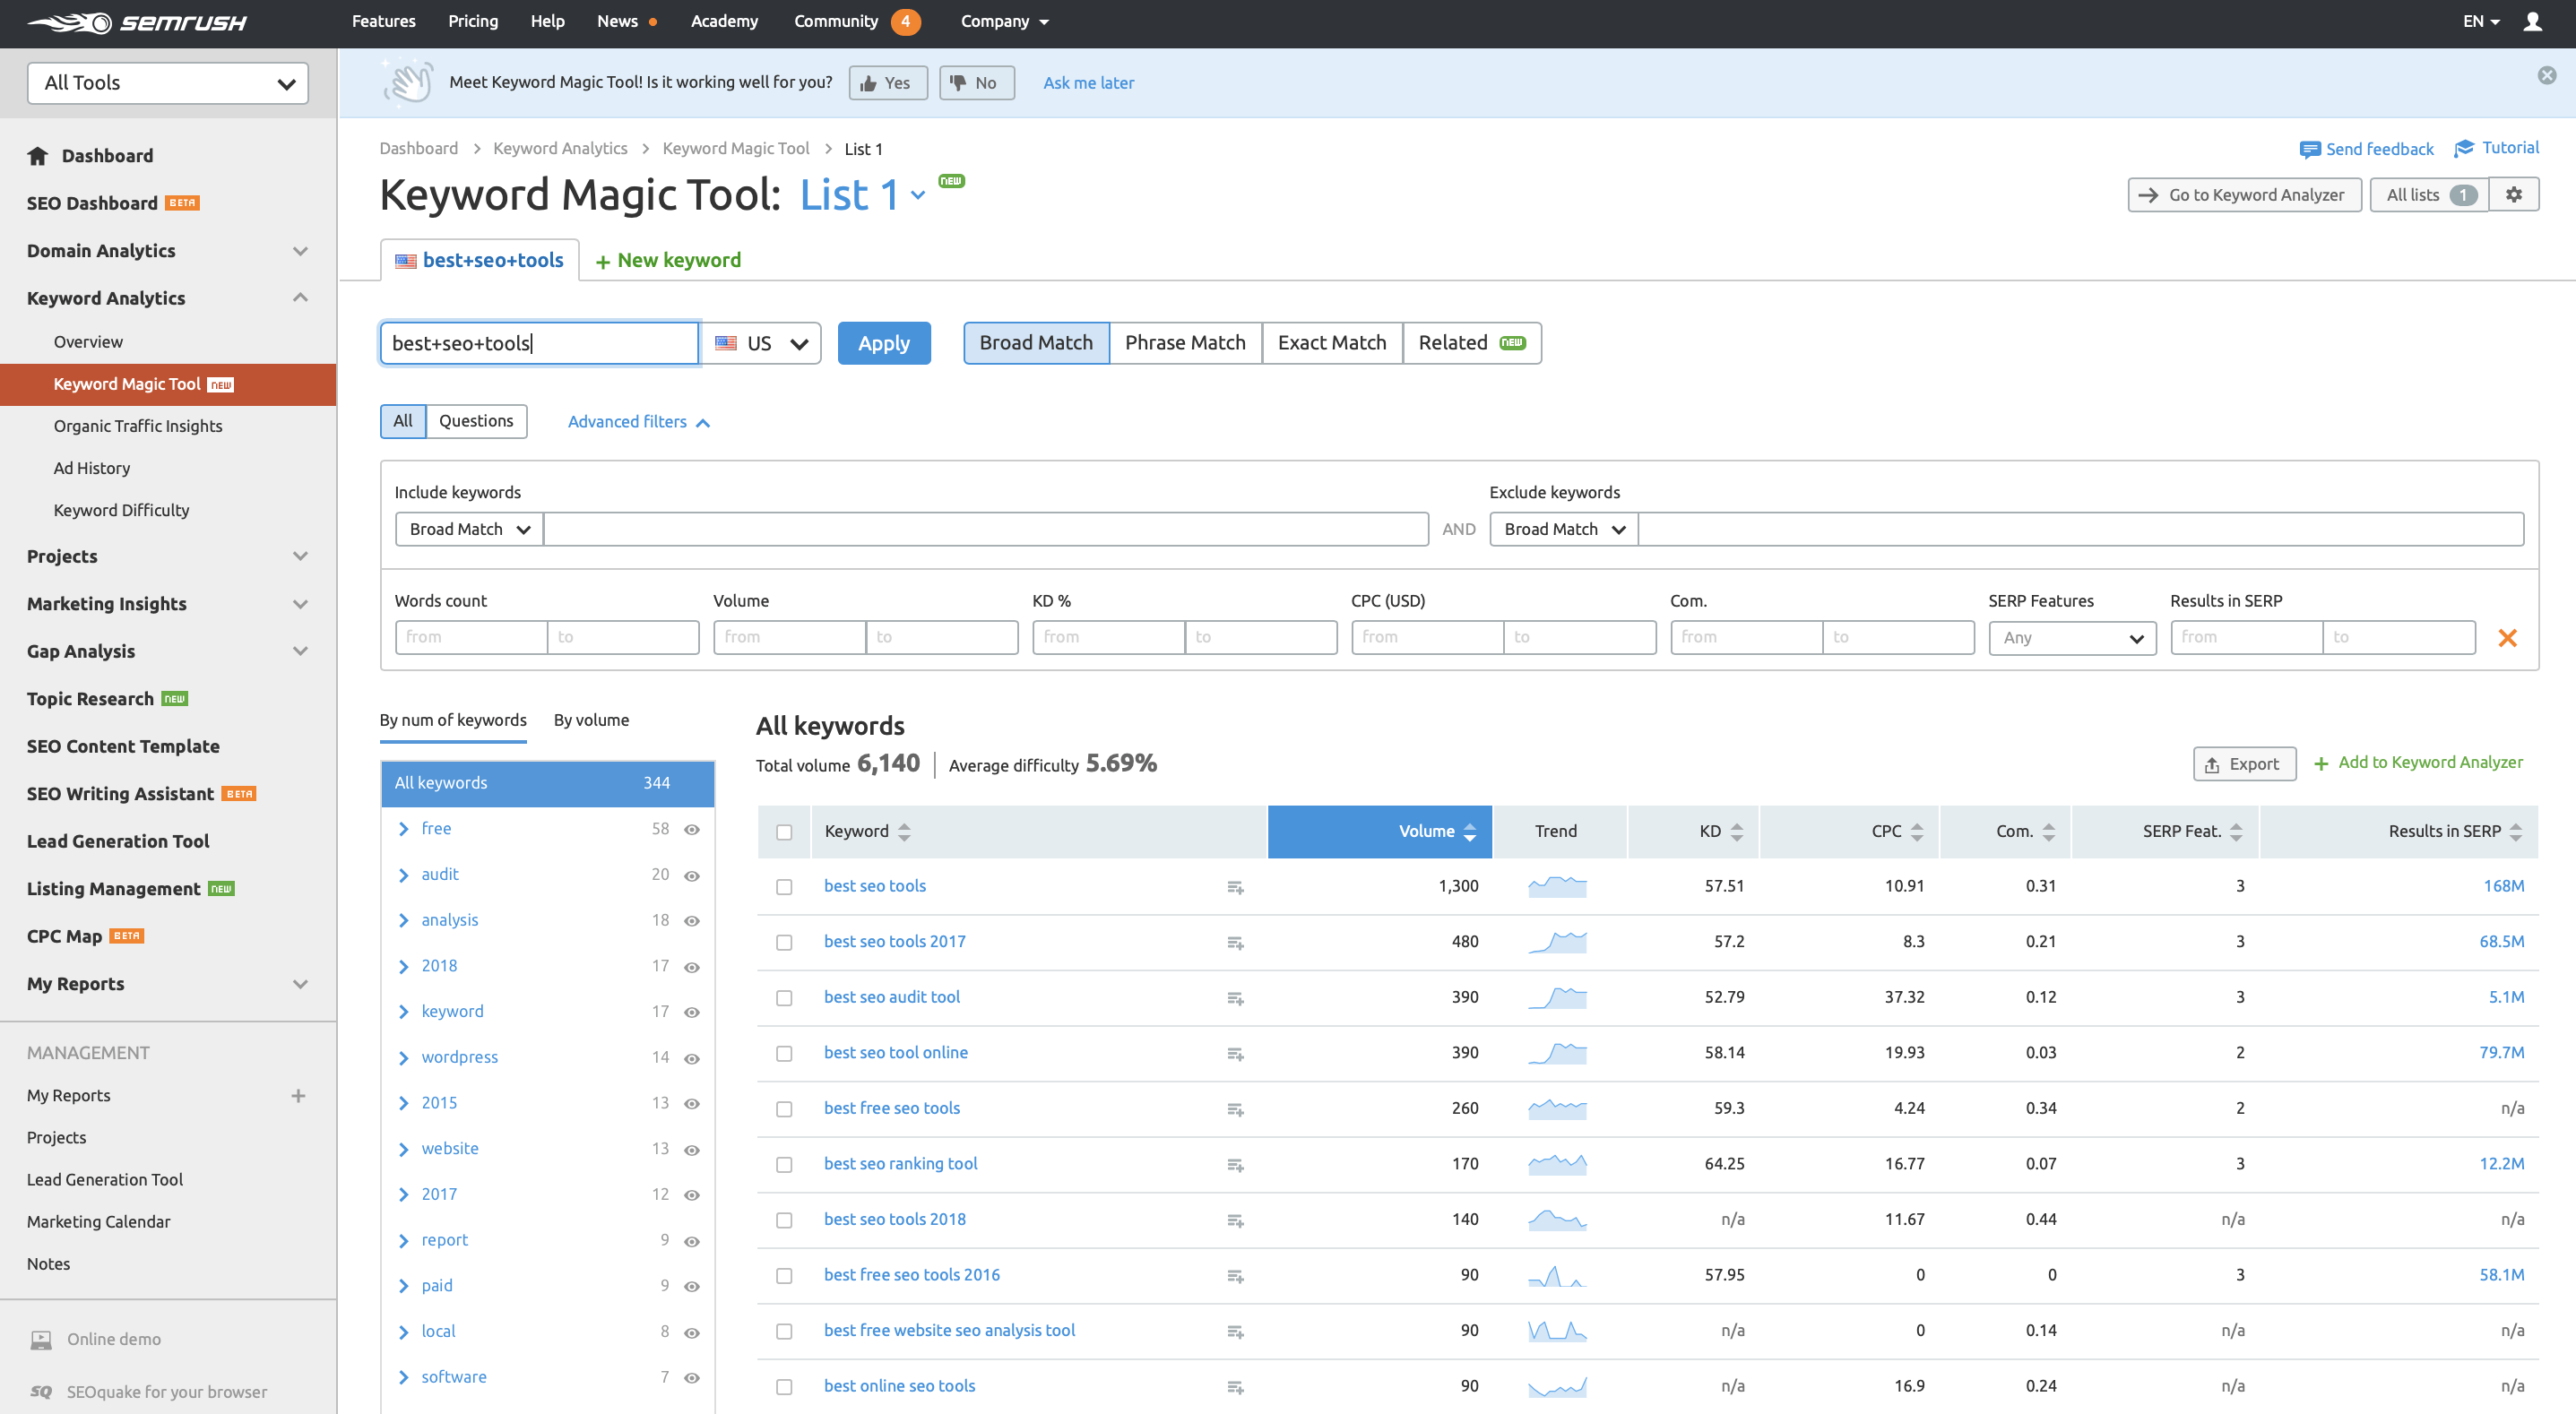The width and height of the screenshot is (2576, 1414).
Task: Open Exclude keywords Broad Match dropdown
Action: click(1563, 529)
